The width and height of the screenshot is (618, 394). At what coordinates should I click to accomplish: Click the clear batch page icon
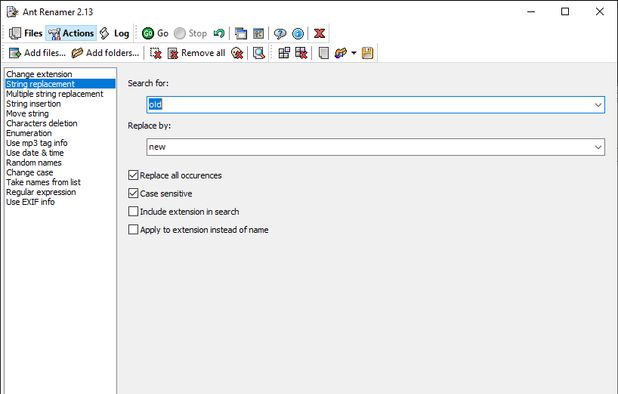(x=324, y=53)
